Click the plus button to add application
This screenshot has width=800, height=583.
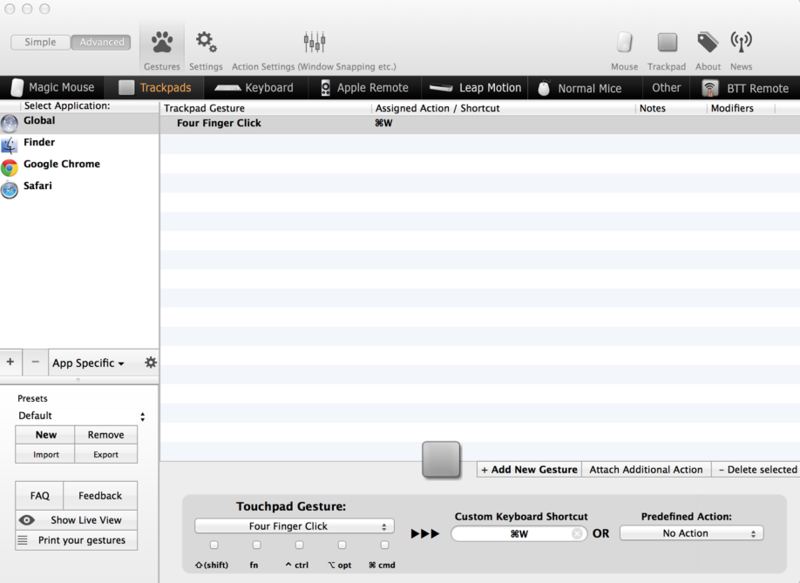point(10,362)
